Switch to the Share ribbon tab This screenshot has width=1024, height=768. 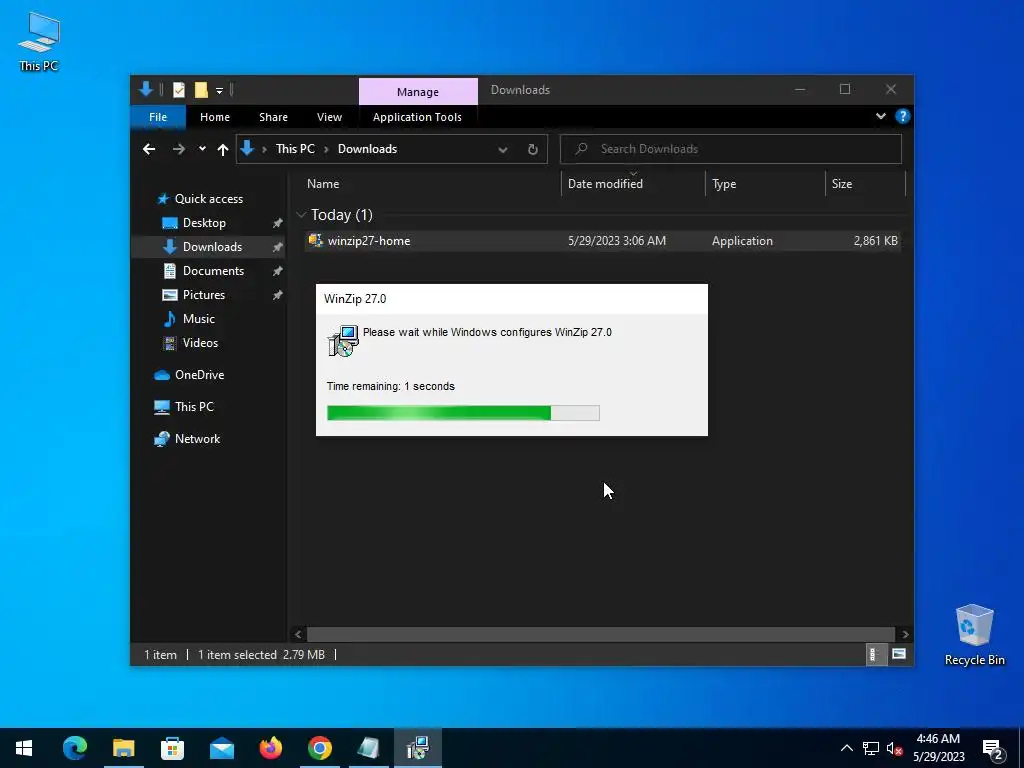tap(273, 117)
